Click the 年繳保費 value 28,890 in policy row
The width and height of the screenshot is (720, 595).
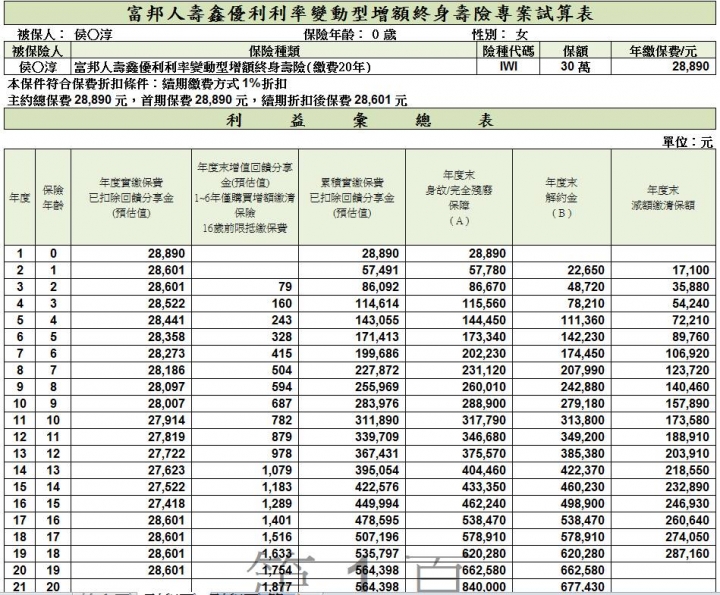click(x=691, y=67)
